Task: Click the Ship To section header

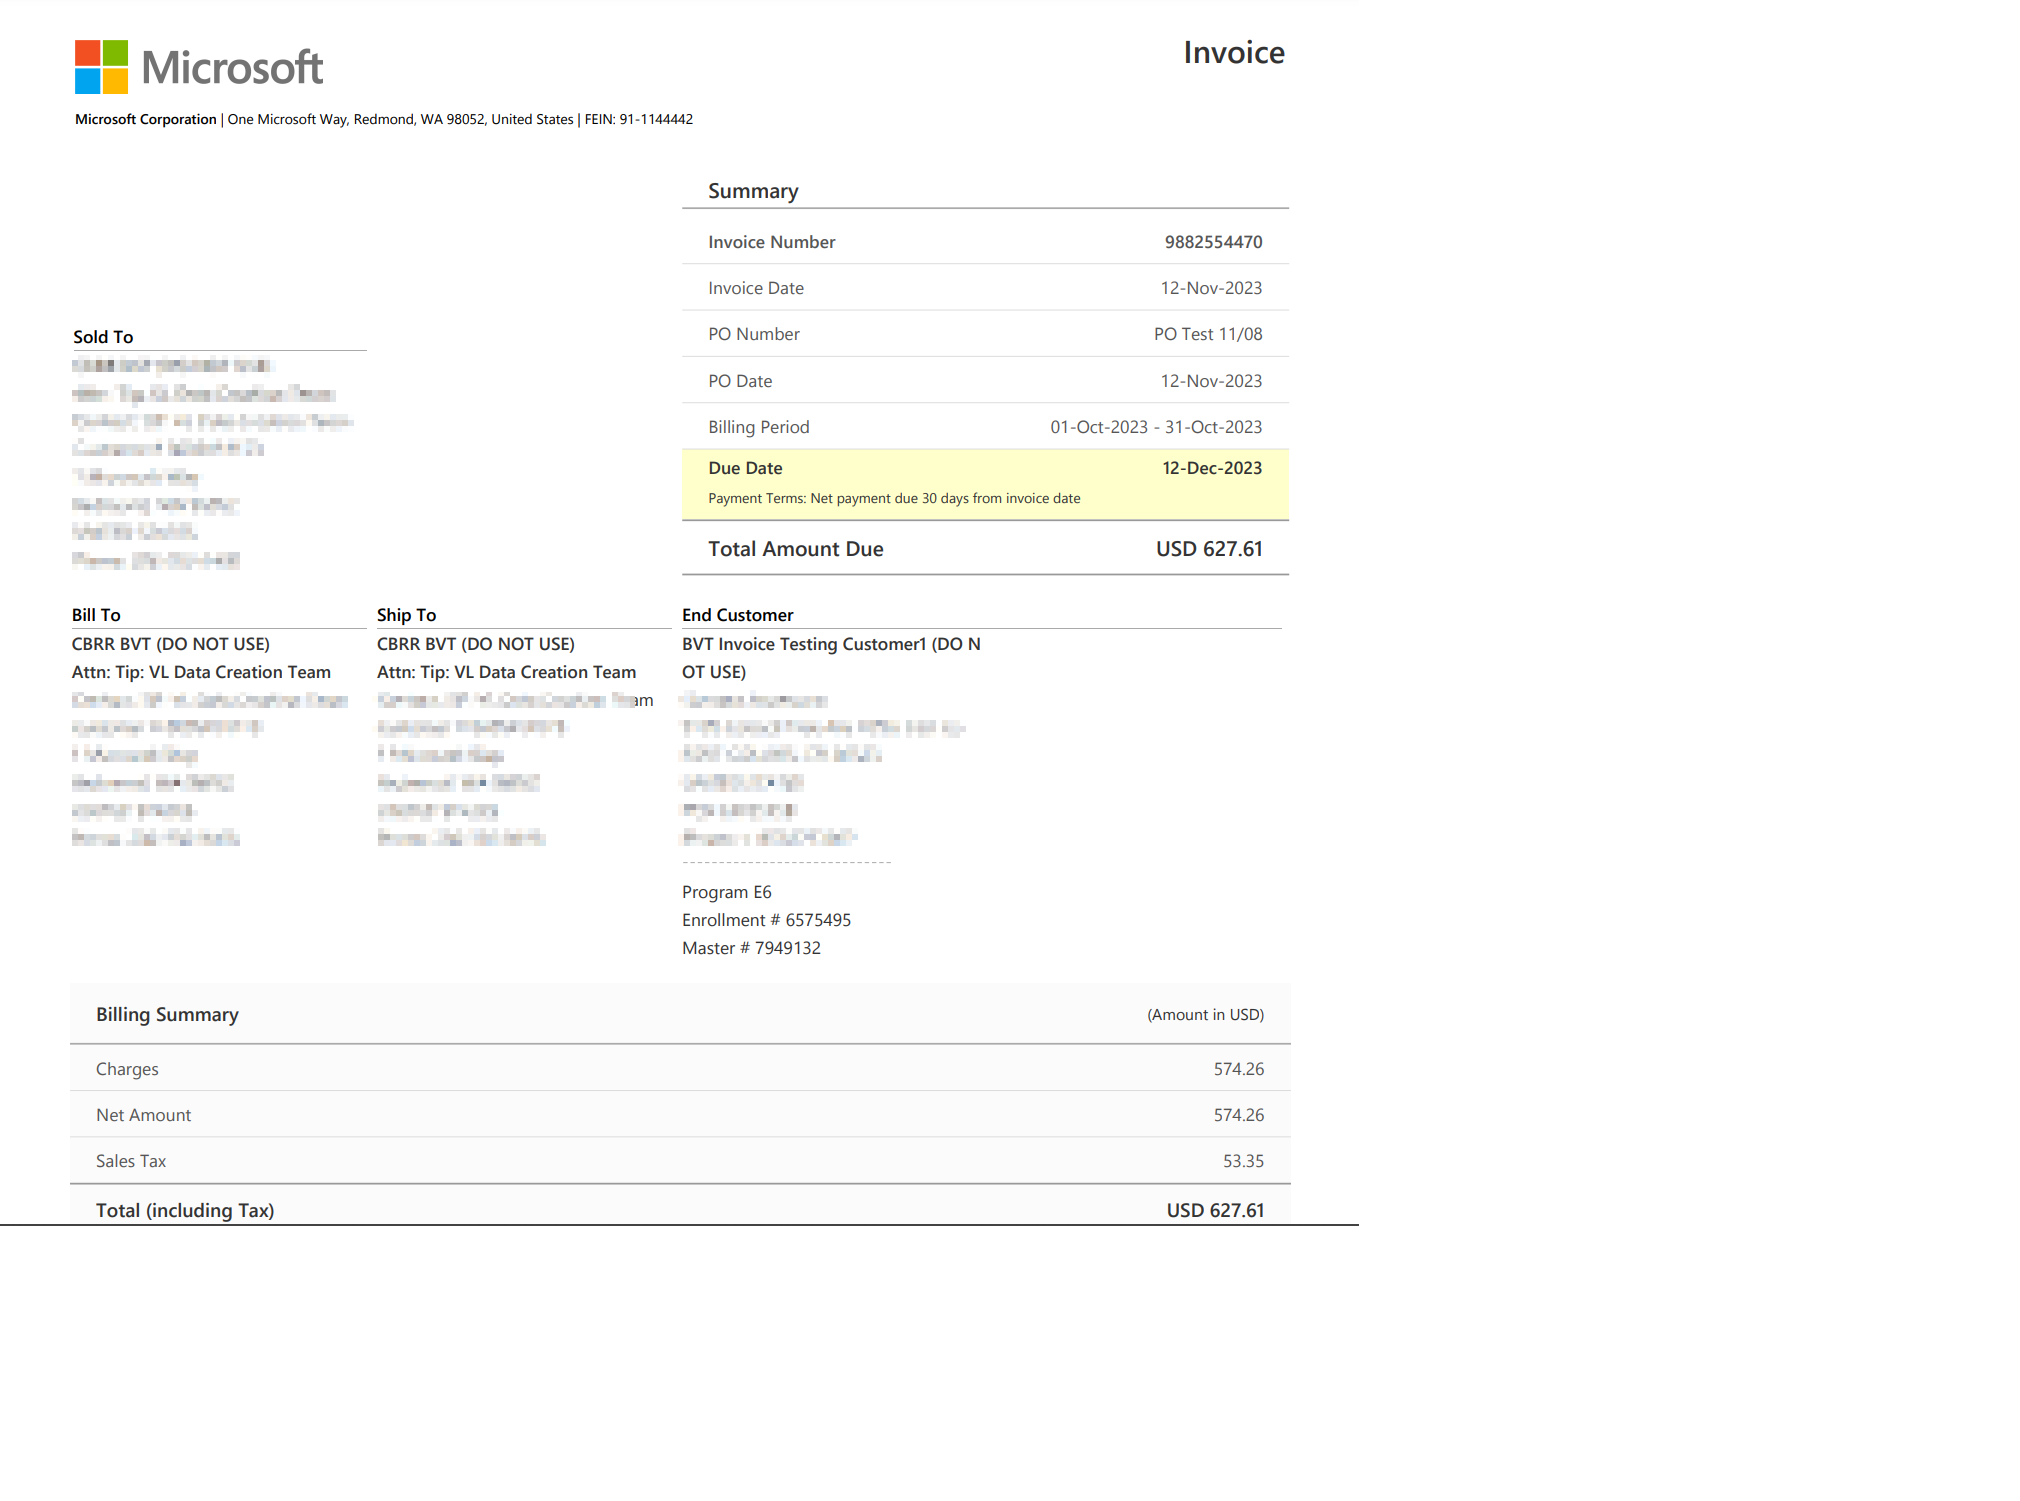Action: point(406,614)
